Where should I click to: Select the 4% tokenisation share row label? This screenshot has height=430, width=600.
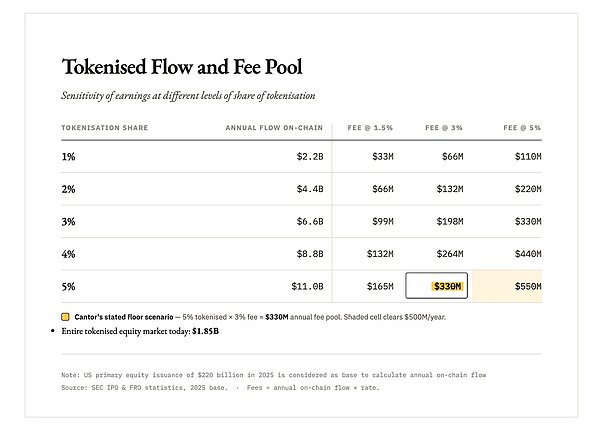[x=68, y=254]
